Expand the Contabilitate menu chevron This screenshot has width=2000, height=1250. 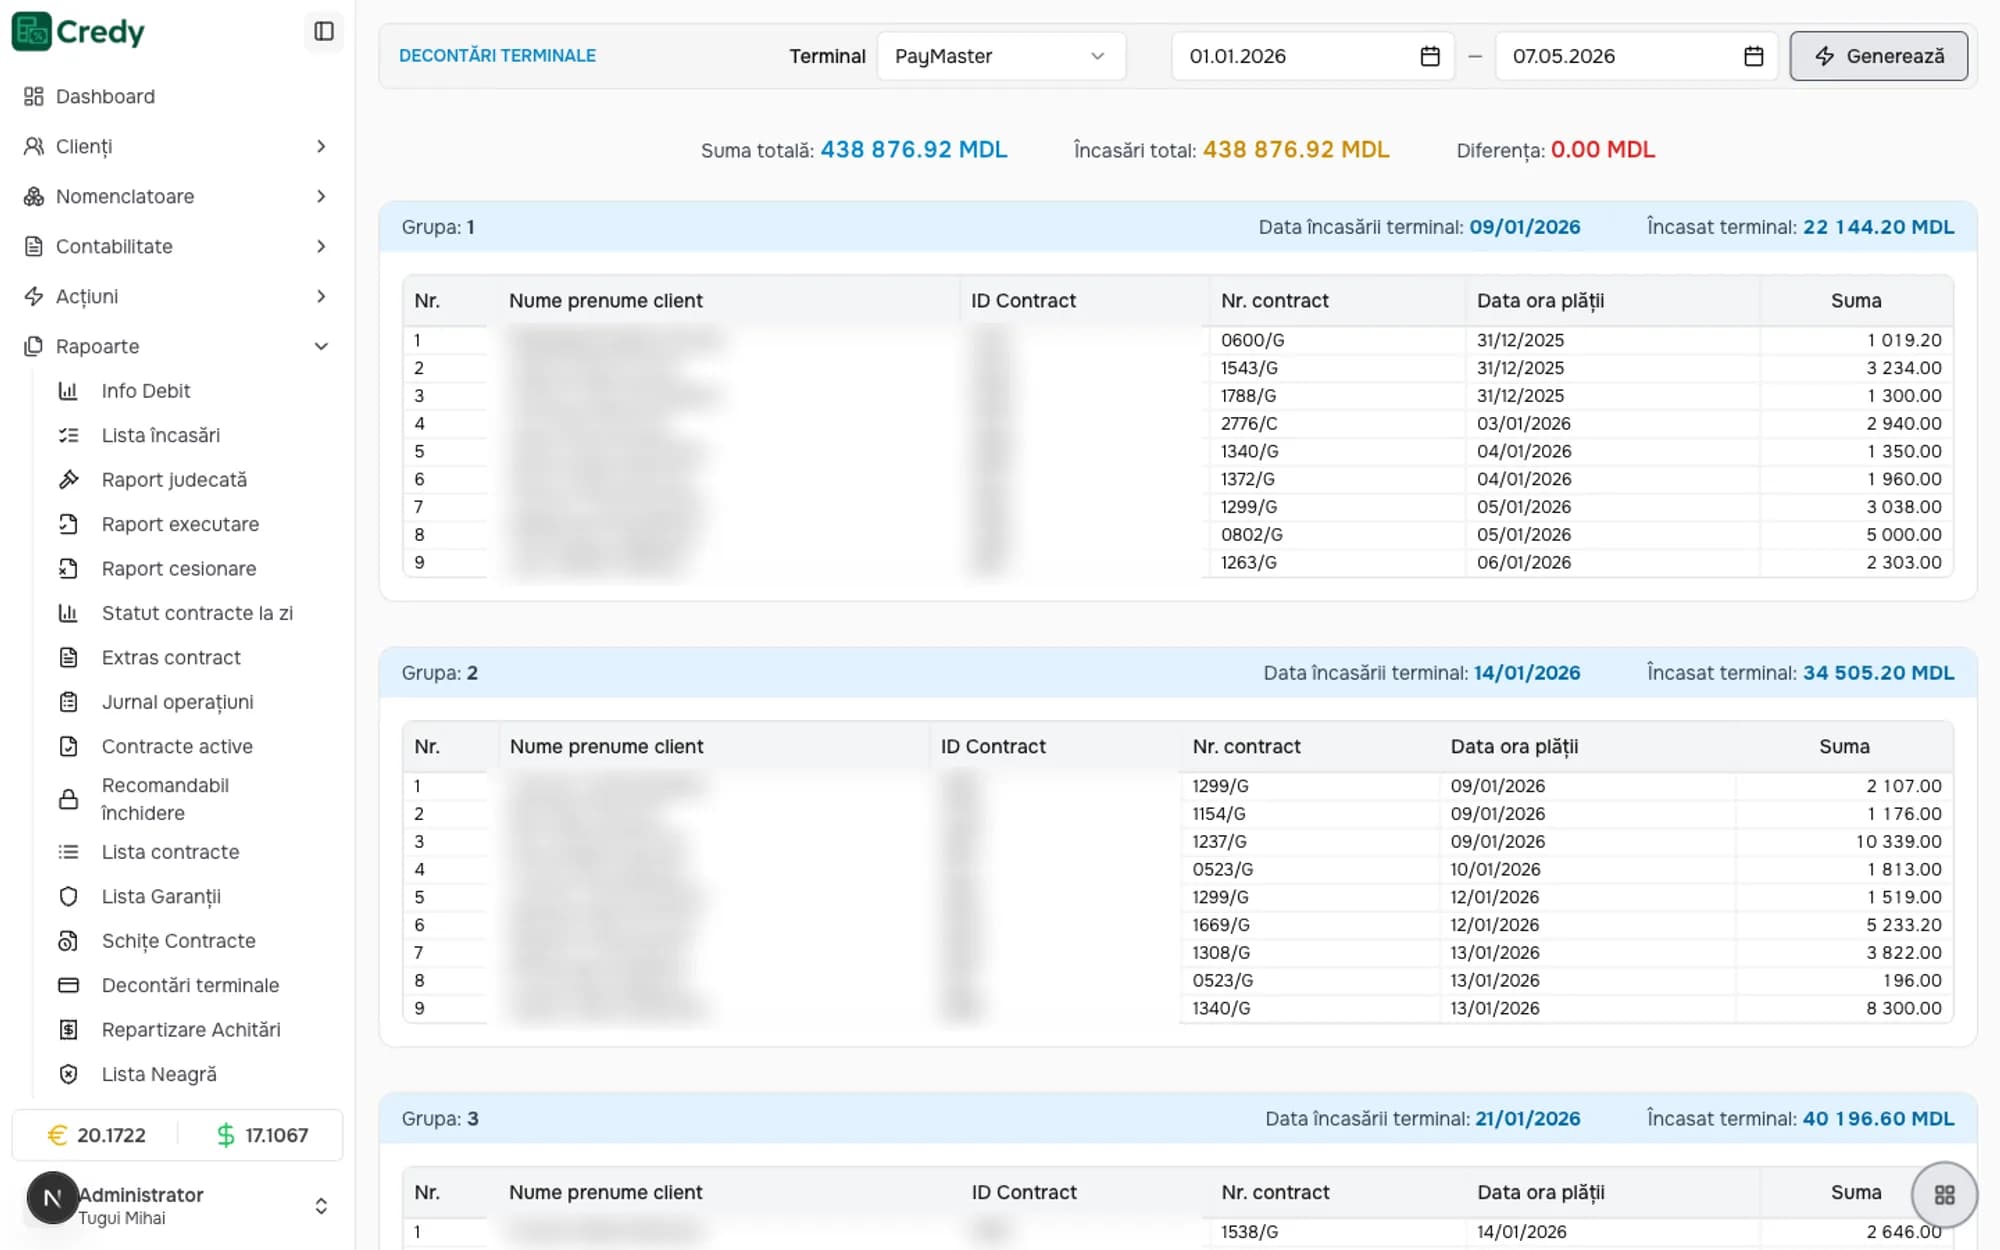321,247
